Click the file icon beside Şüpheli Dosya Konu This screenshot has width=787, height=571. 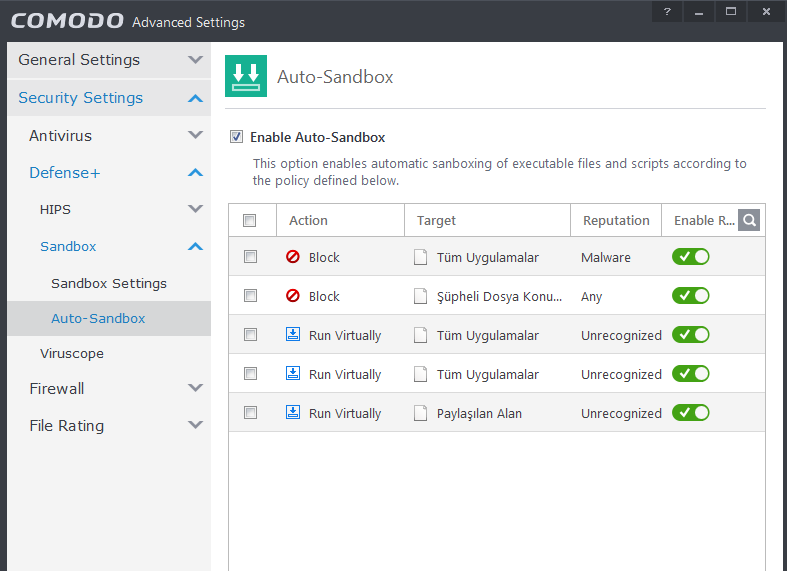click(421, 296)
